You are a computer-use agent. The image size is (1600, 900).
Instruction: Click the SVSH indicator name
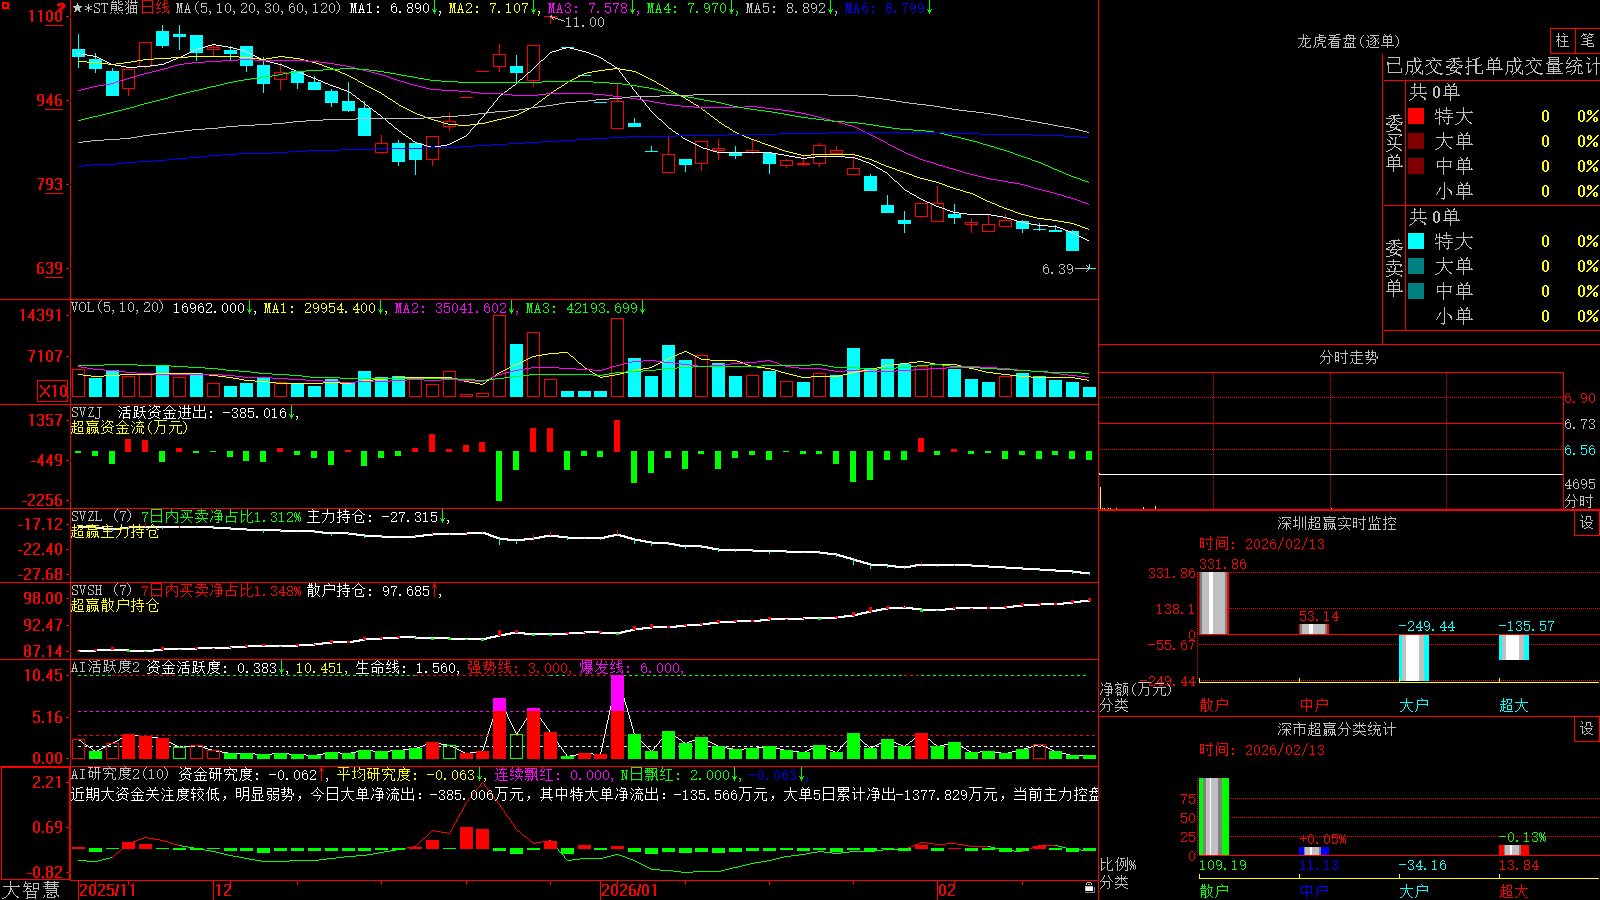coord(87,591)
